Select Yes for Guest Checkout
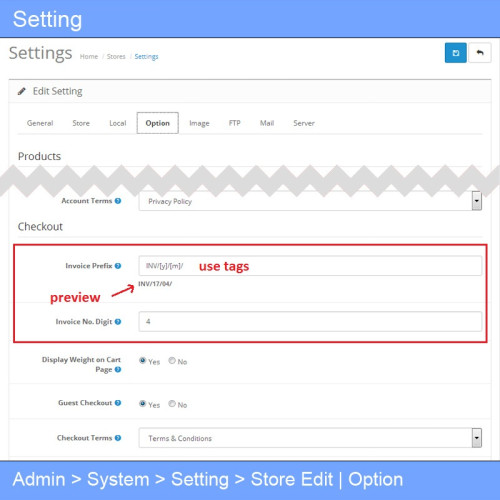 pos(143,404)
